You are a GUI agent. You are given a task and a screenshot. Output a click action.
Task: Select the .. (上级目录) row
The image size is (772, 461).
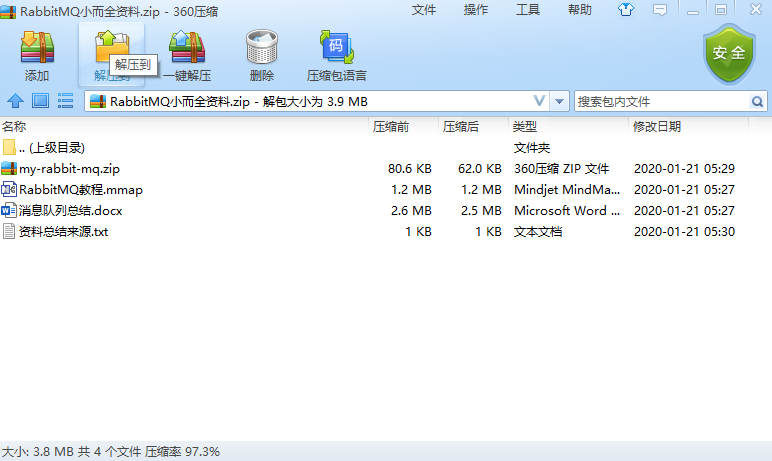pos(386,147)
